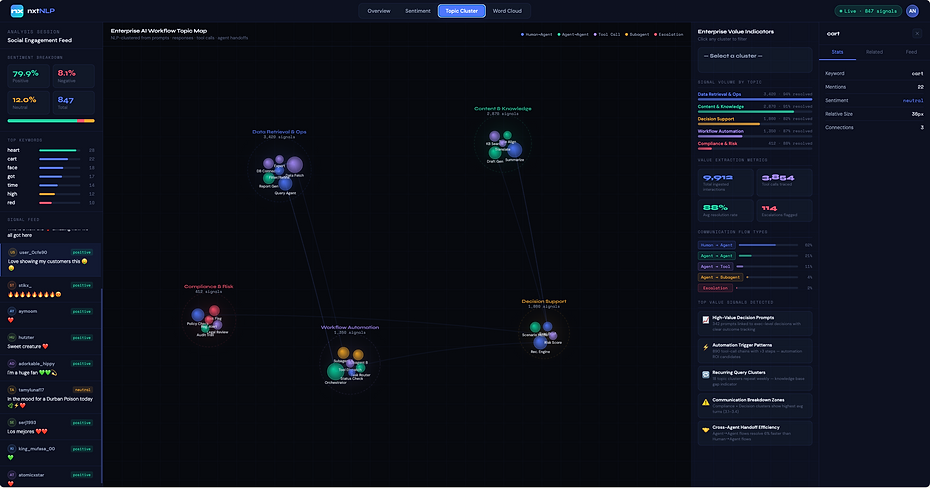This screenshot has height=488, width=930.
Task: Click the Escalation flow type tag
Action: click(715, 288)
